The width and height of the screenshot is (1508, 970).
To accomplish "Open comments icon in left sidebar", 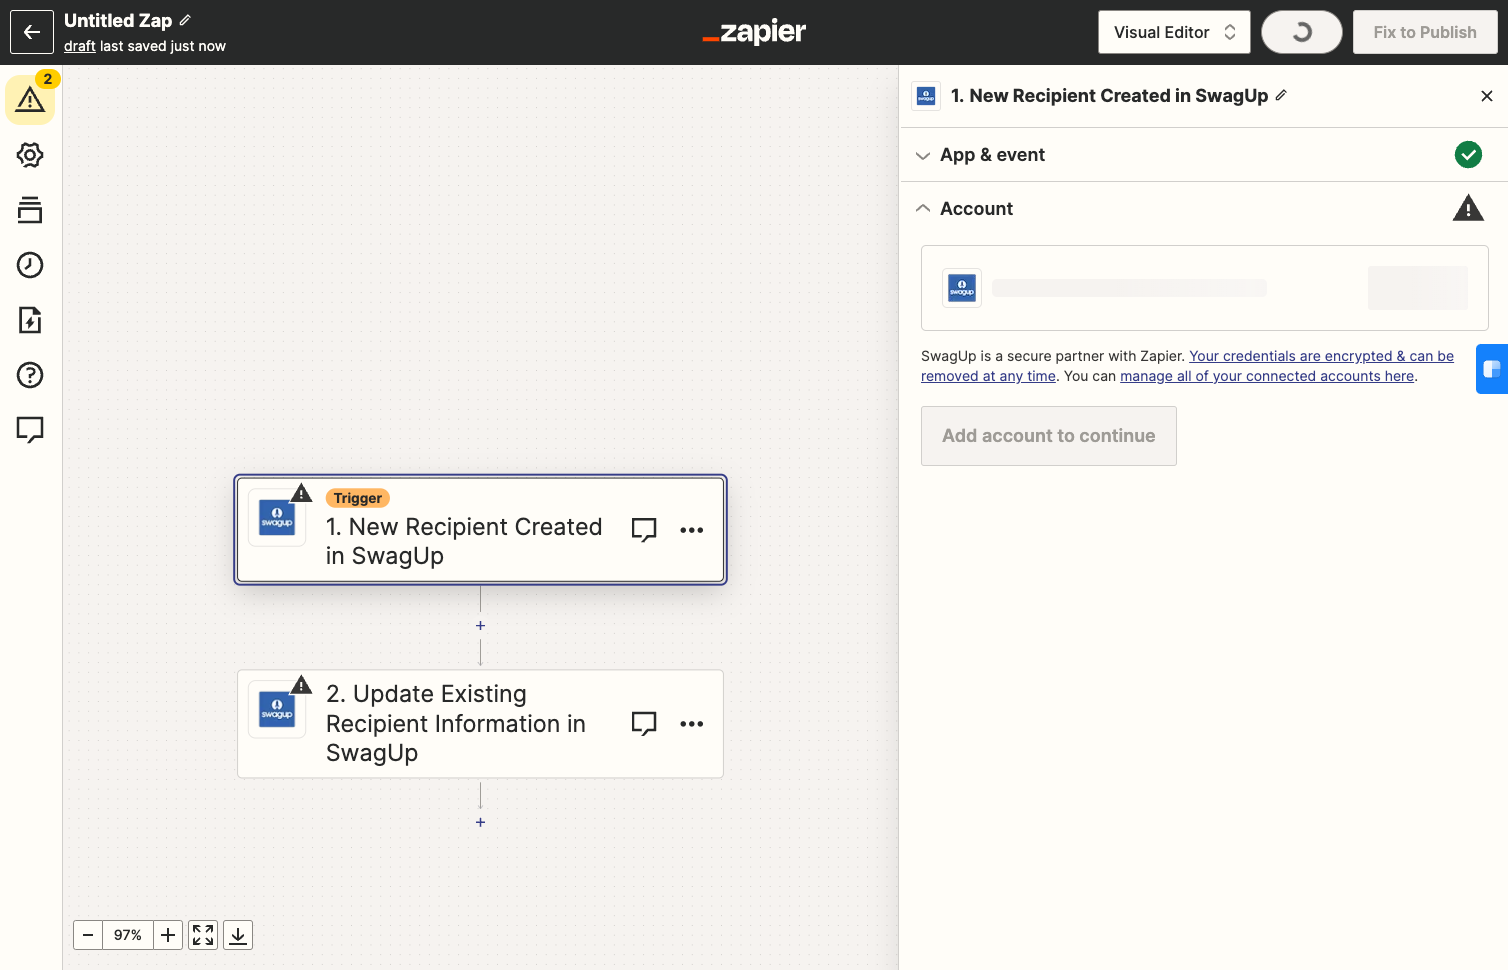I will [30, 430].
